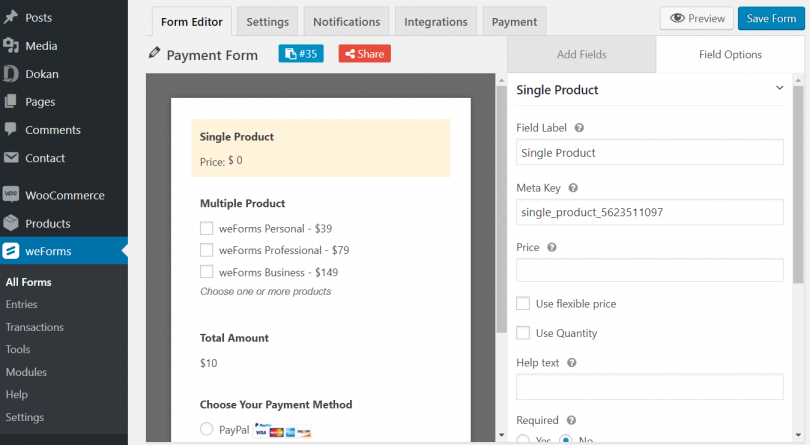Open the Form Editor tab

click(x=192, y=22)
